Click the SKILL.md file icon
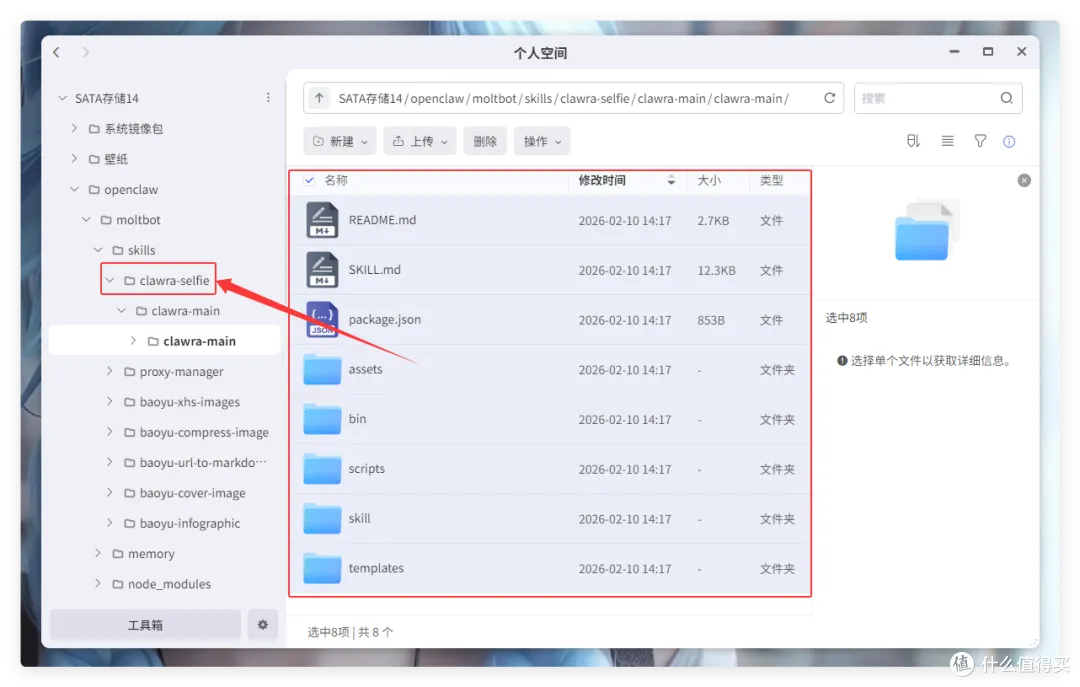Screen dimensions: 1080x687 coord(322,269)
